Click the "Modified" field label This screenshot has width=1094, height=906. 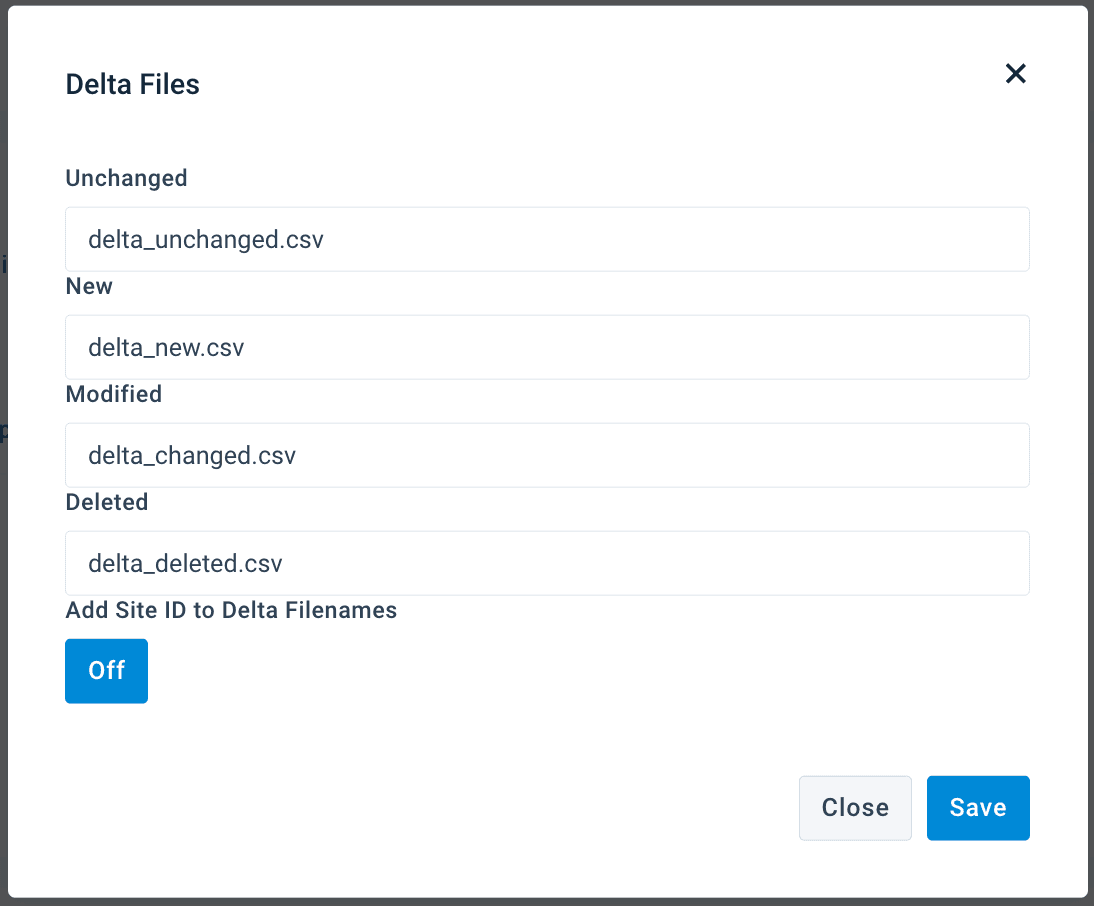click(113, 394)
